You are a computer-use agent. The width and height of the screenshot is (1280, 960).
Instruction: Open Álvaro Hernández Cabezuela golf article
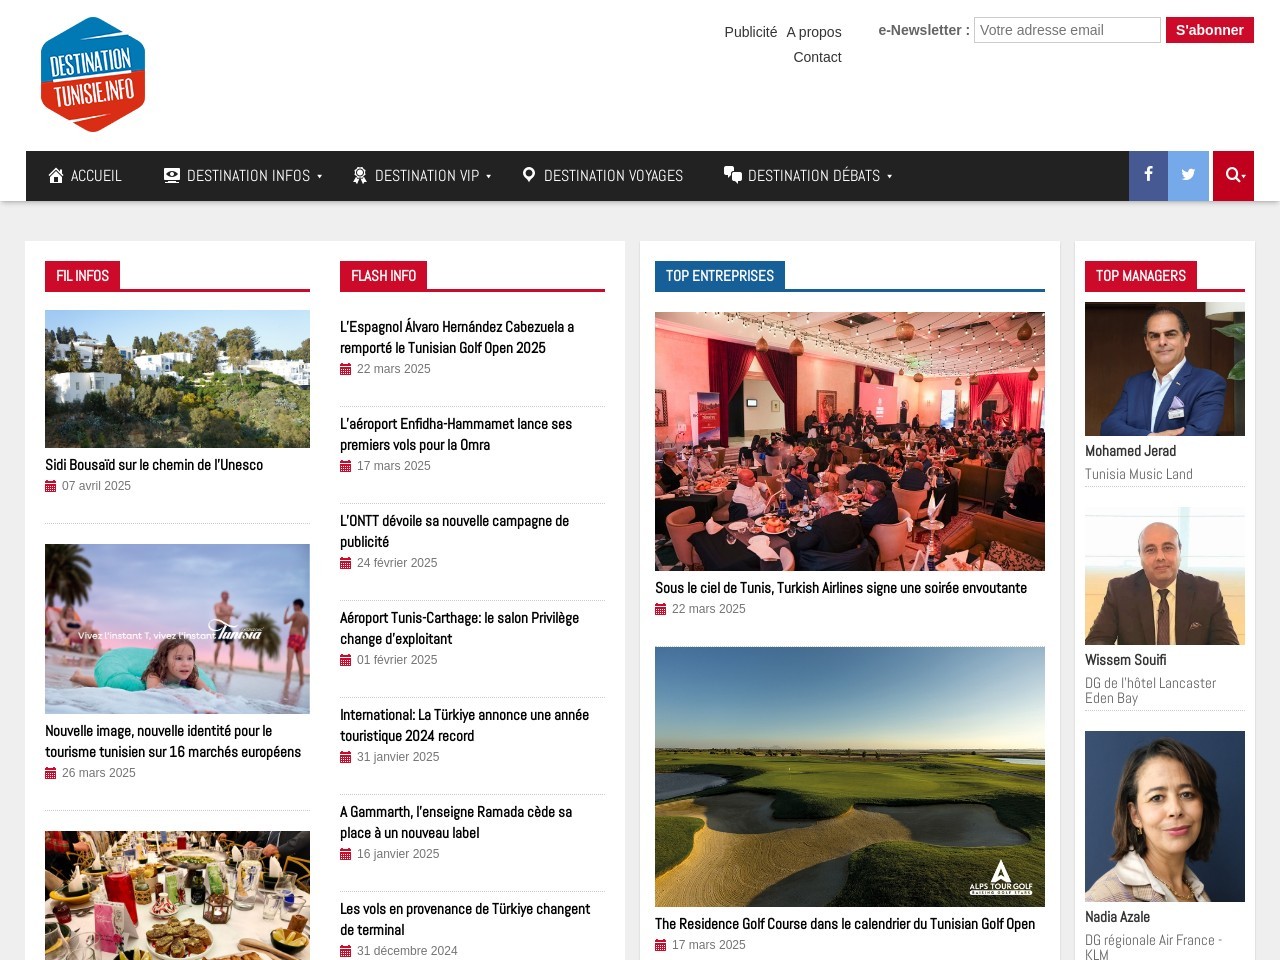457,337
